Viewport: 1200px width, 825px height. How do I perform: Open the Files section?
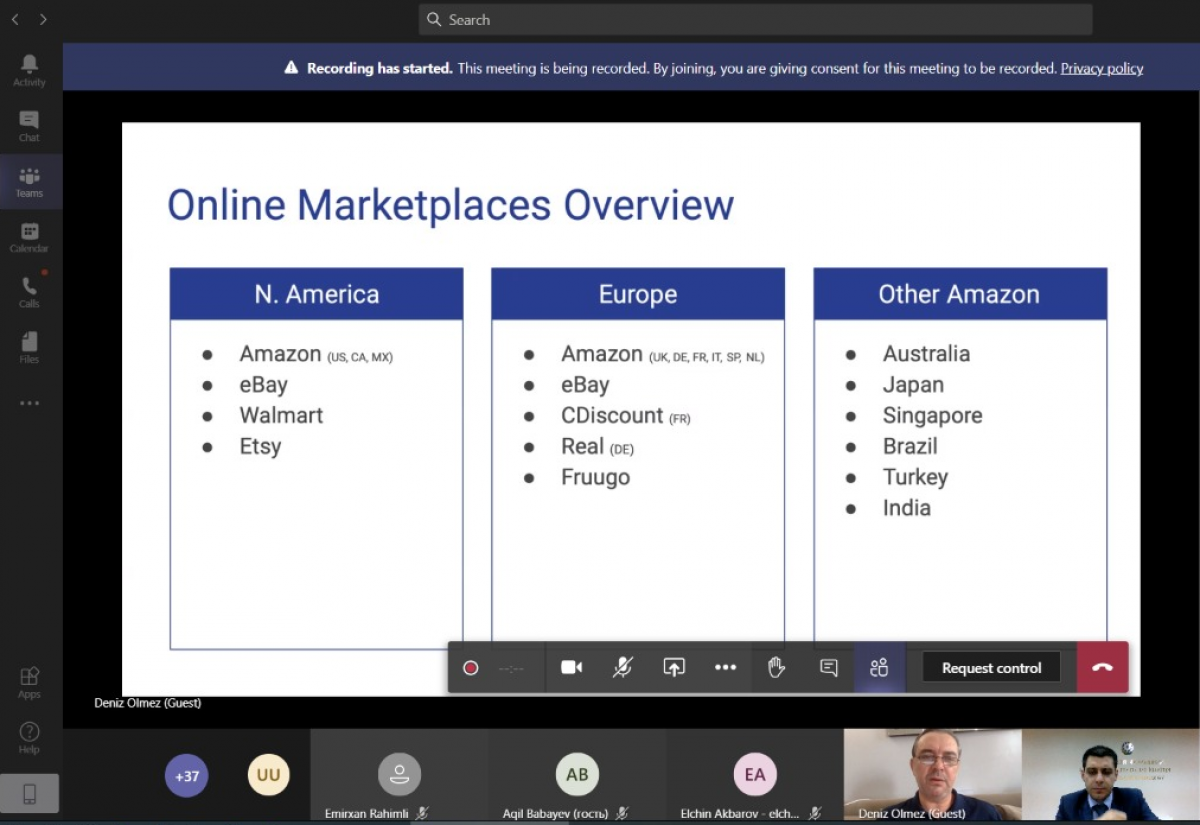point(29,347)
